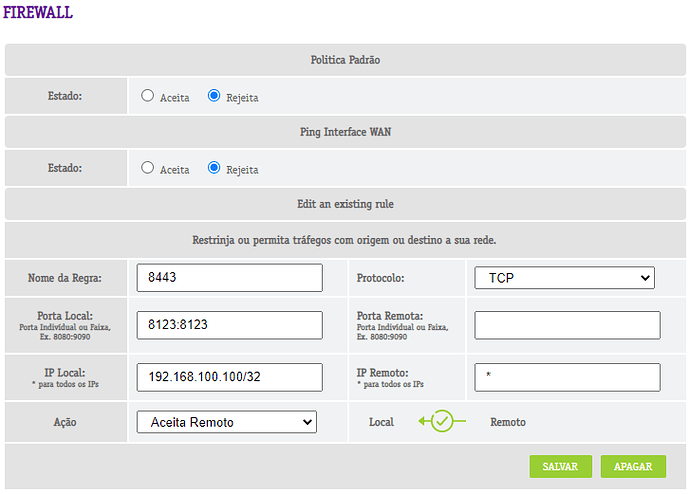Click the IP Local: label
The image size is (690, 494).
pyautogui.click(x=65, y=373)
